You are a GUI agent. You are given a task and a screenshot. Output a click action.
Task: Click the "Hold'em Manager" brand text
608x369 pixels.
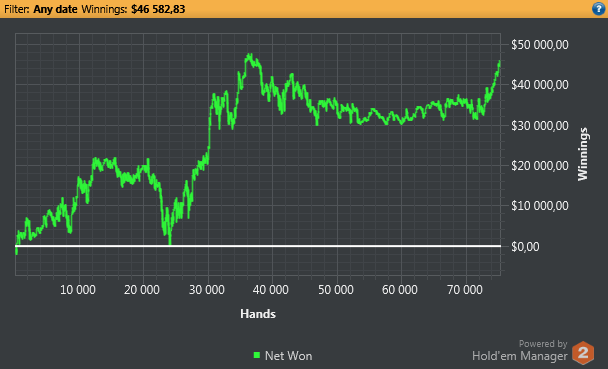pyautogui.click(x=520, y=355)
